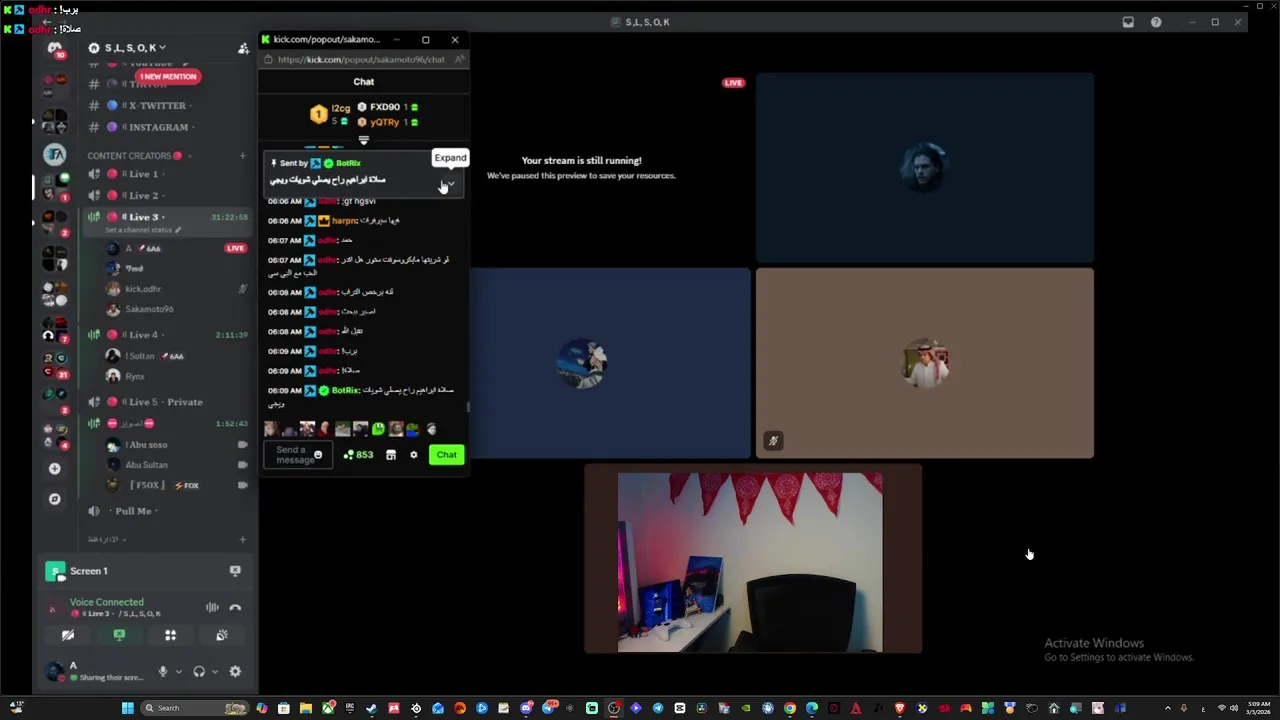Select user Abu Sultan in voice list

click(146, 465)
